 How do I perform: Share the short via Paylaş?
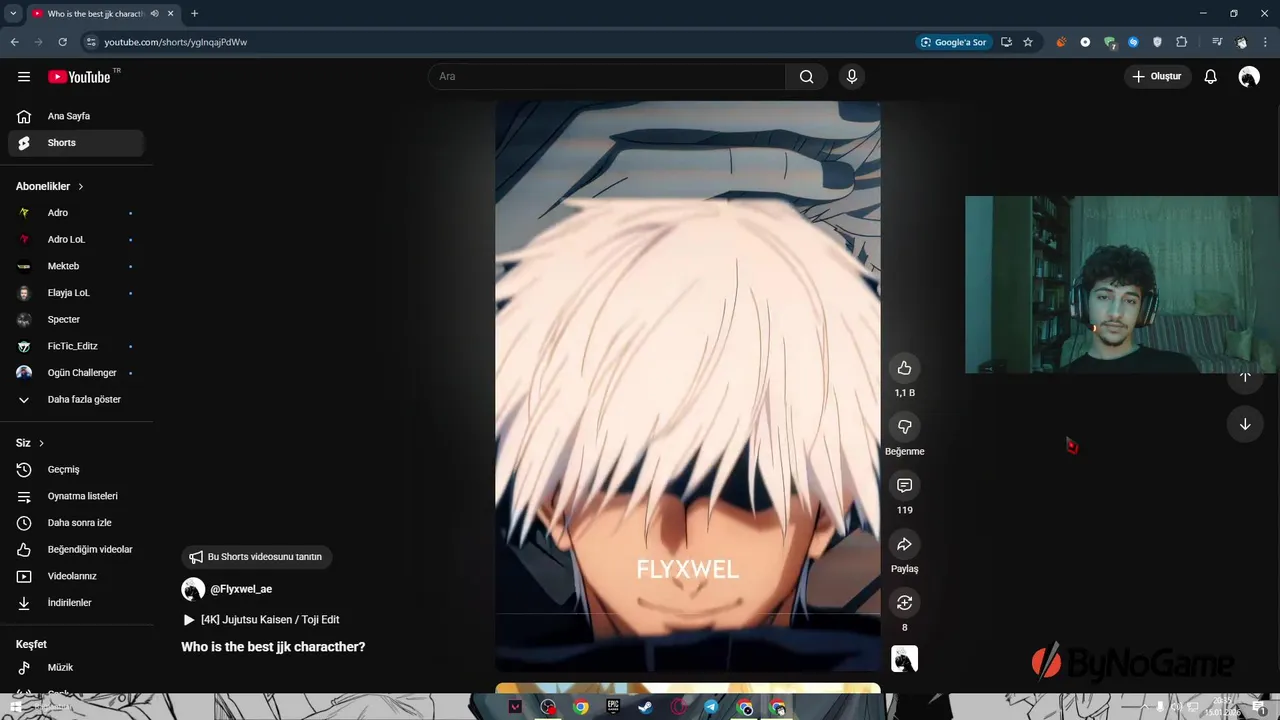pos(904,544)
